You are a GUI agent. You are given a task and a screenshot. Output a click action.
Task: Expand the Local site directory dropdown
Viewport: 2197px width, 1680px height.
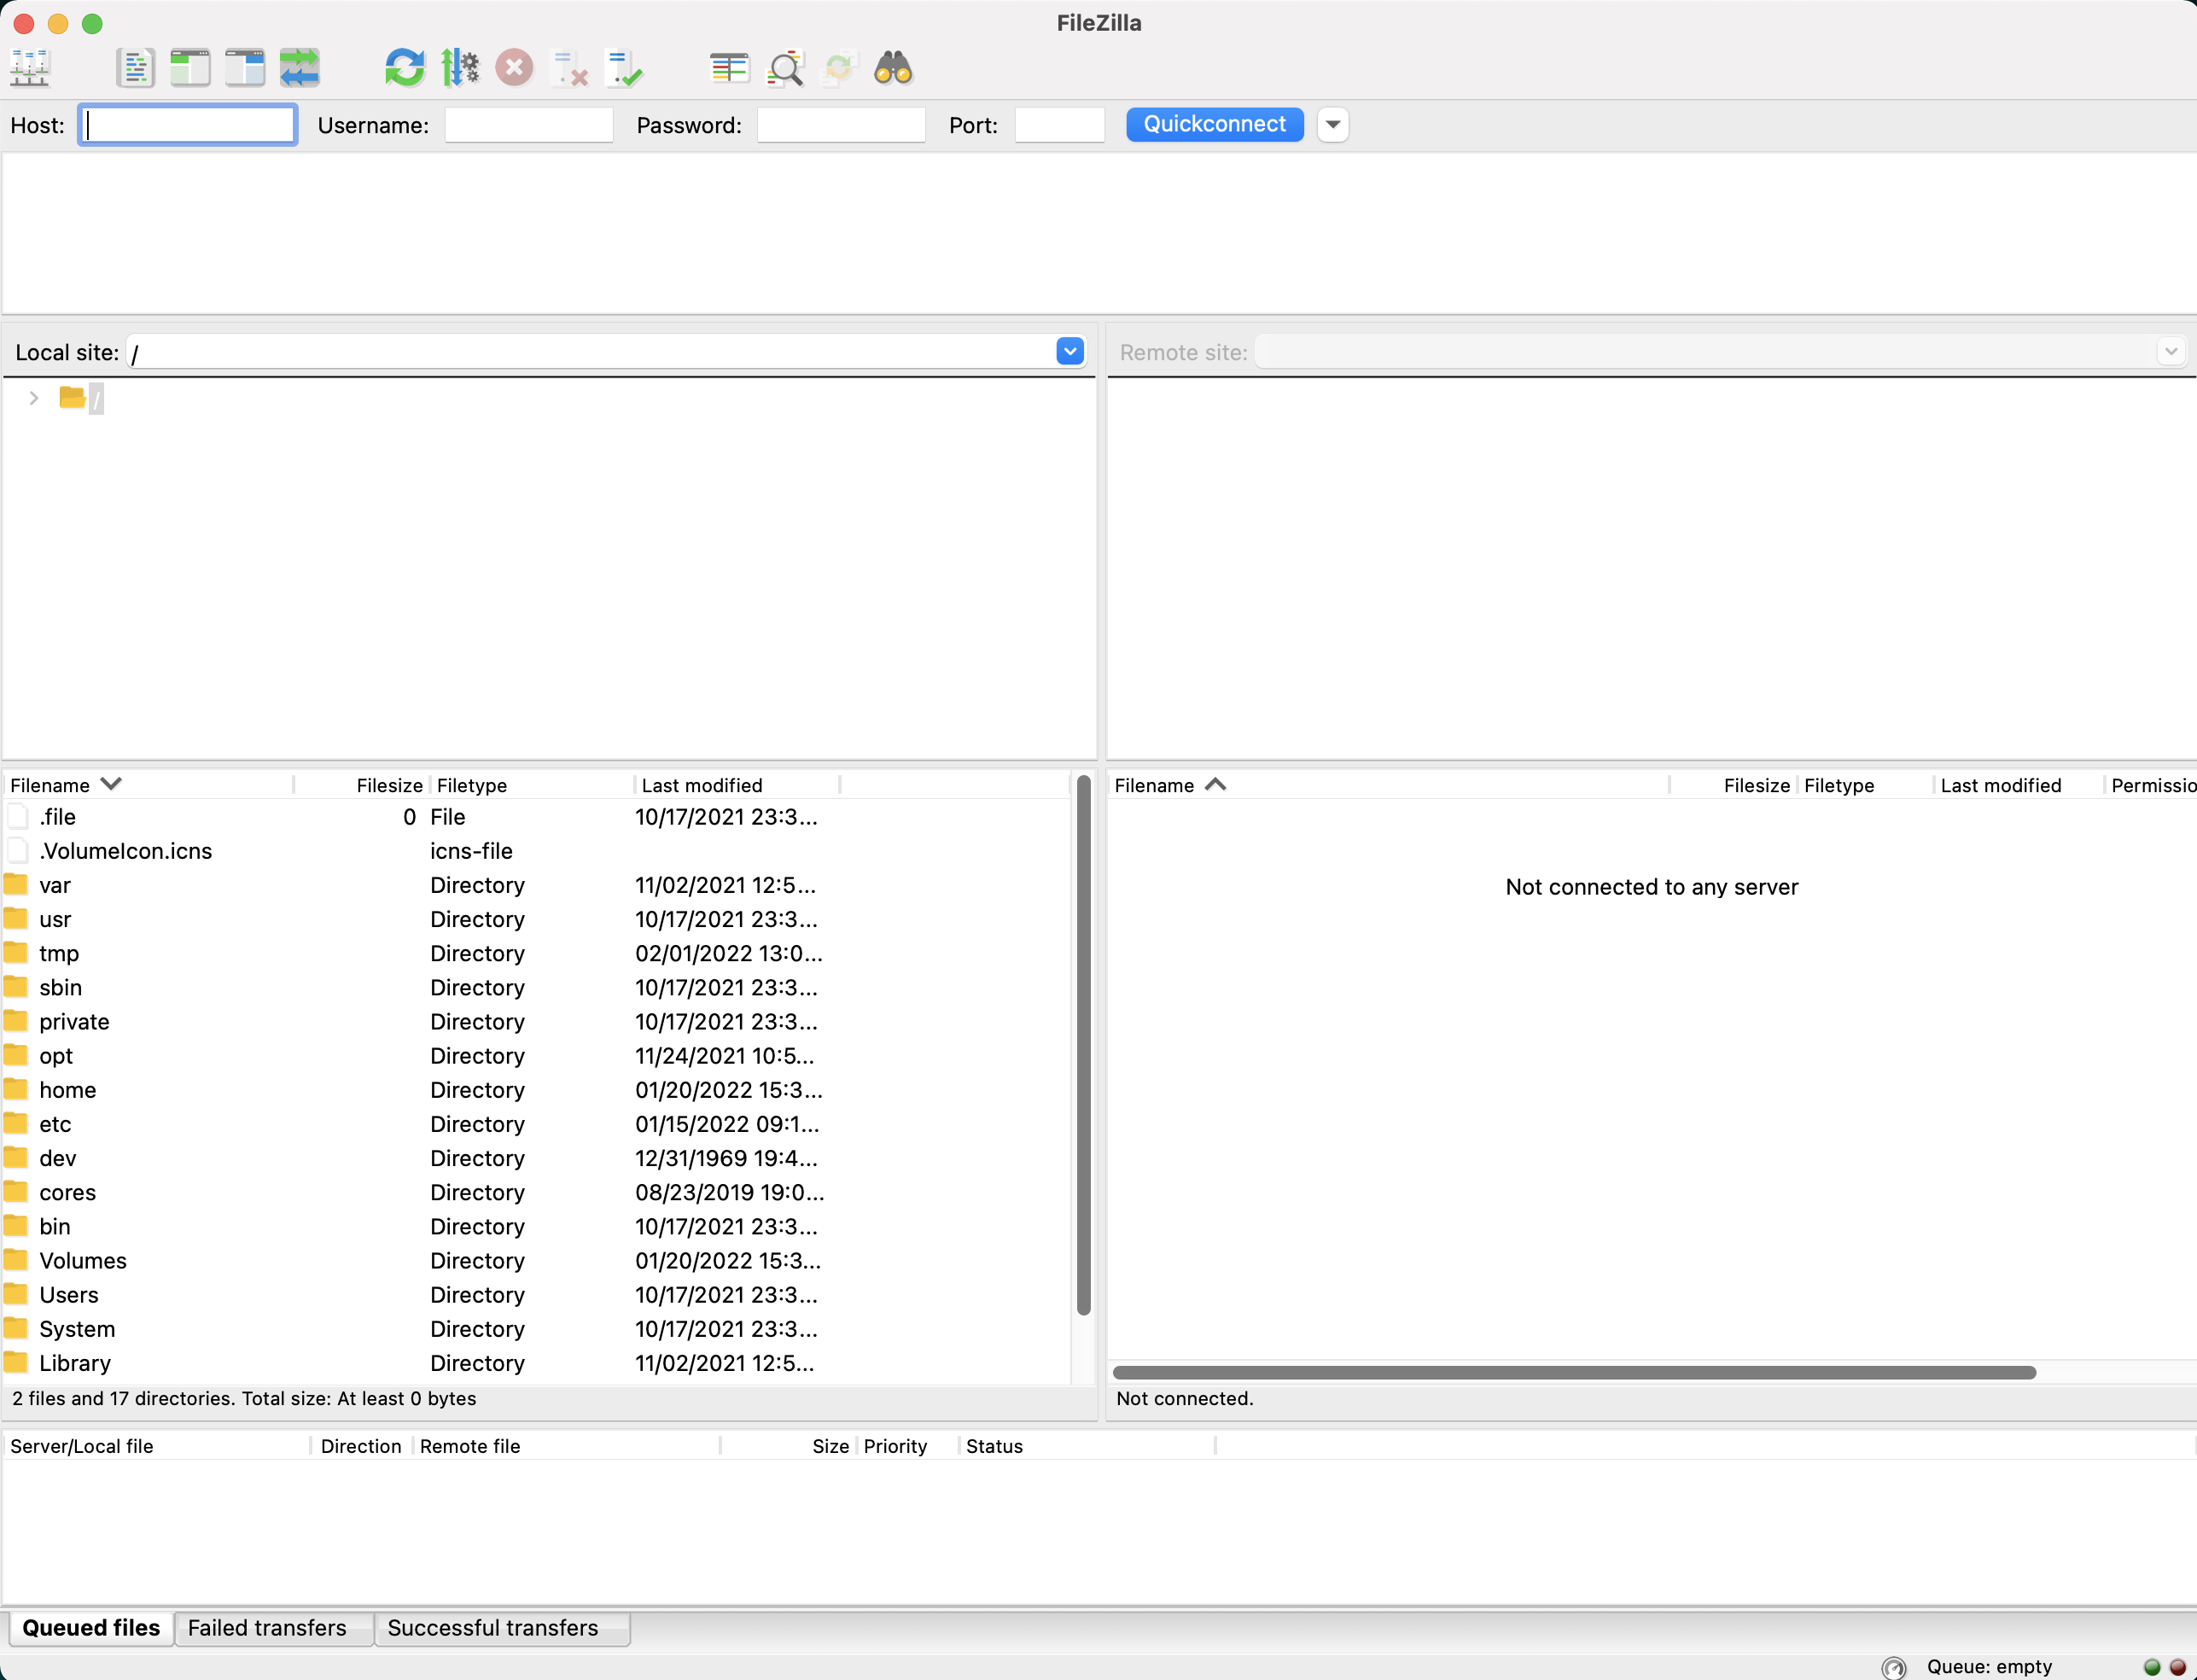pos(1071,351)
